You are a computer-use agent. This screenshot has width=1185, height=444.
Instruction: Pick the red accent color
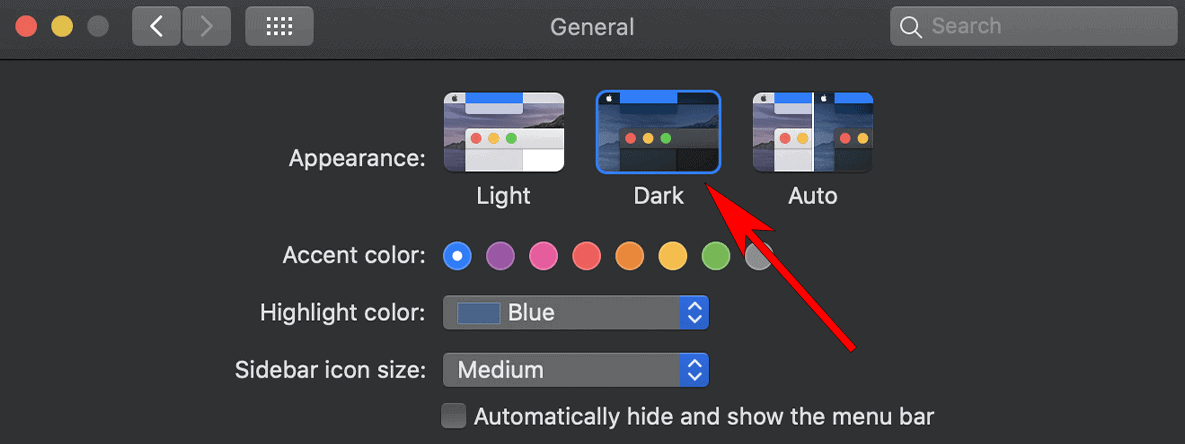pos(586,256)
